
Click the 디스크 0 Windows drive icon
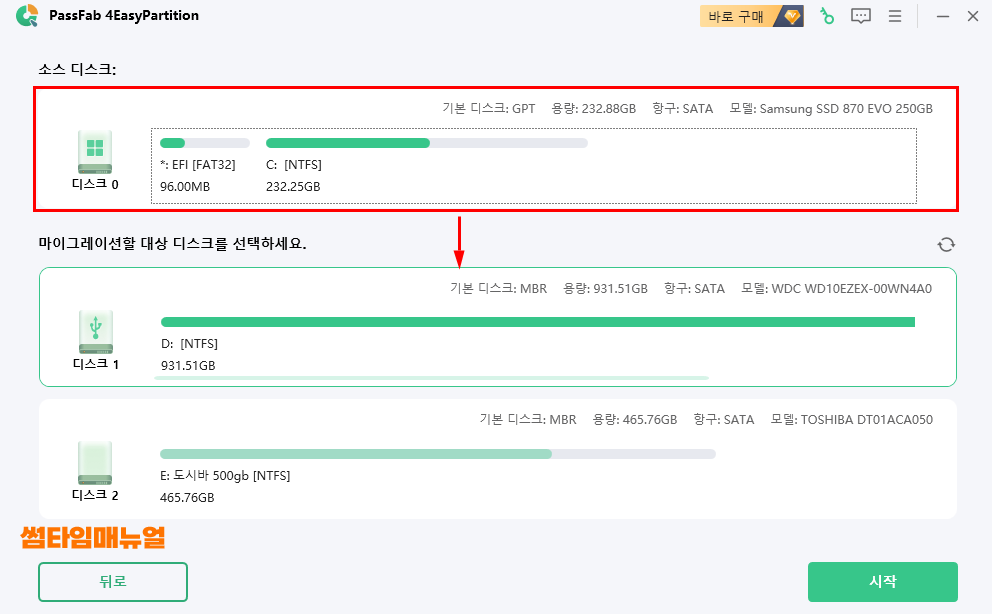95,151
